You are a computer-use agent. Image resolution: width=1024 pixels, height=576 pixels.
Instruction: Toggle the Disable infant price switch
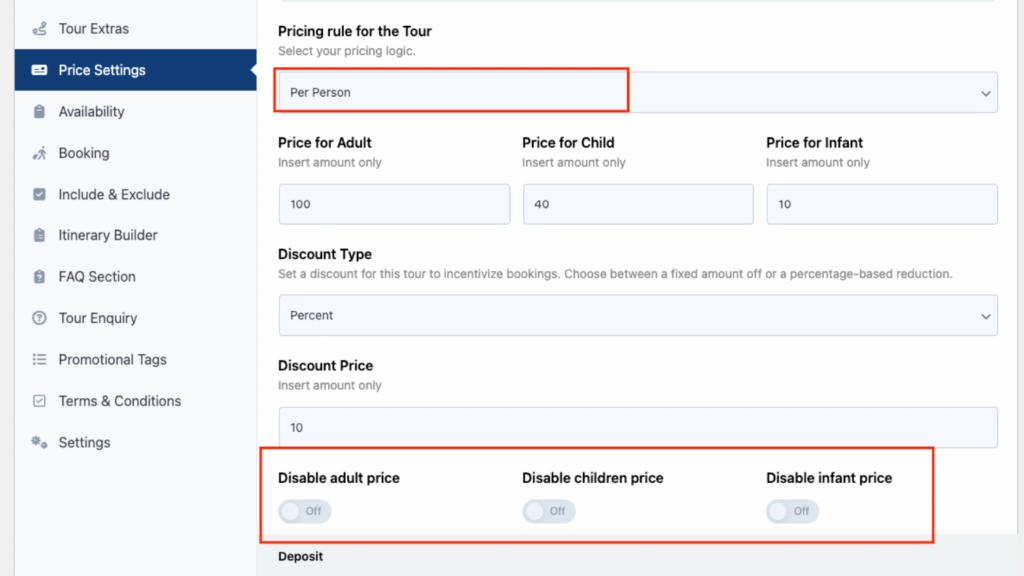[792, 511]
